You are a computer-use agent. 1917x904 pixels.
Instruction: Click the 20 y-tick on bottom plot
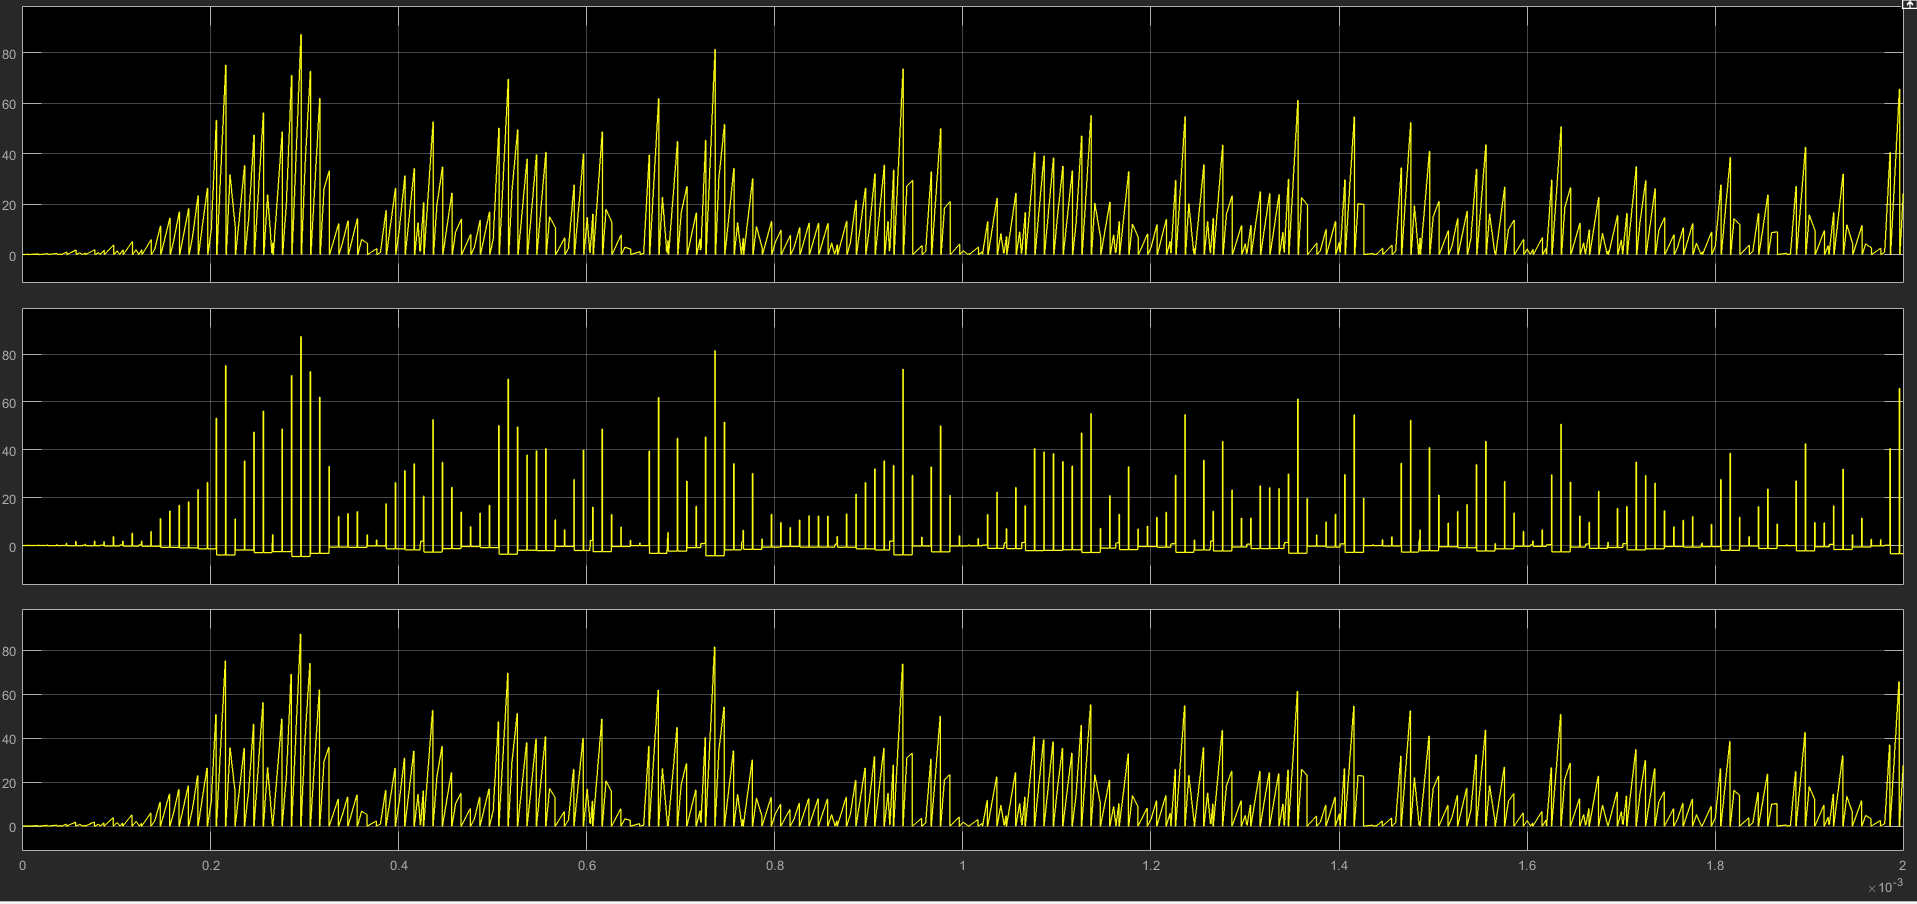point(10,783)
